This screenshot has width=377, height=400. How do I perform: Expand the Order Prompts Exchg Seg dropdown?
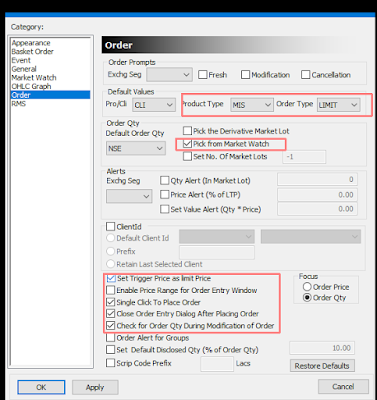[x=169, y=75]
